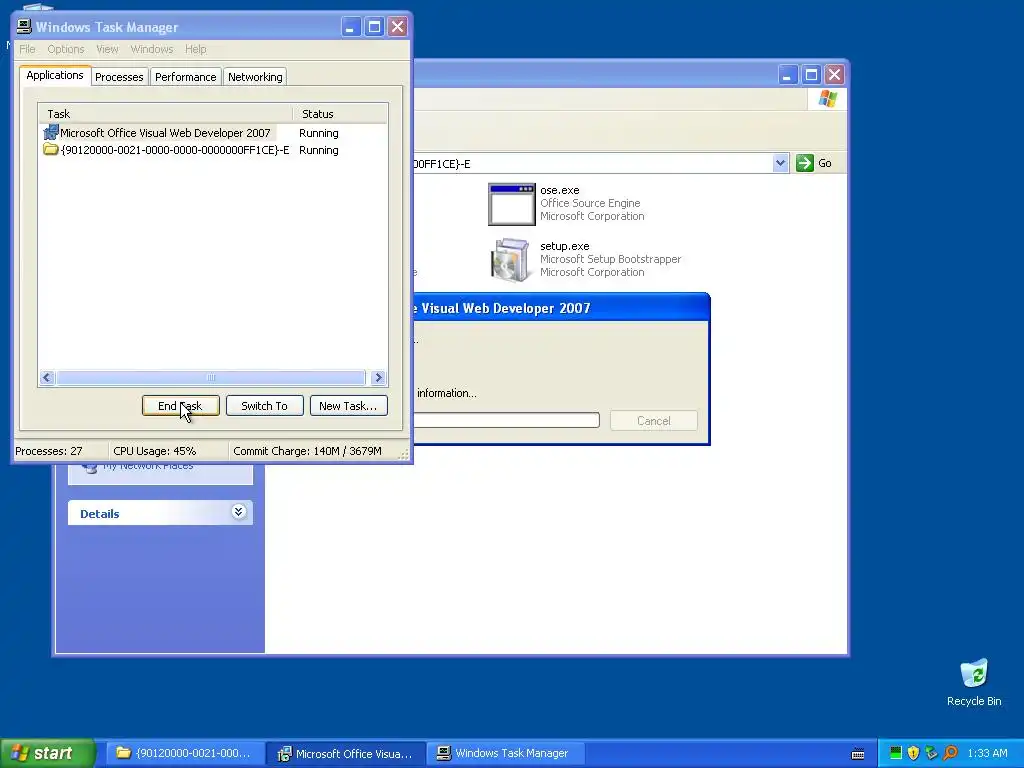
Task: Switch to the Performance tab
Action: [x=185, y=77]
